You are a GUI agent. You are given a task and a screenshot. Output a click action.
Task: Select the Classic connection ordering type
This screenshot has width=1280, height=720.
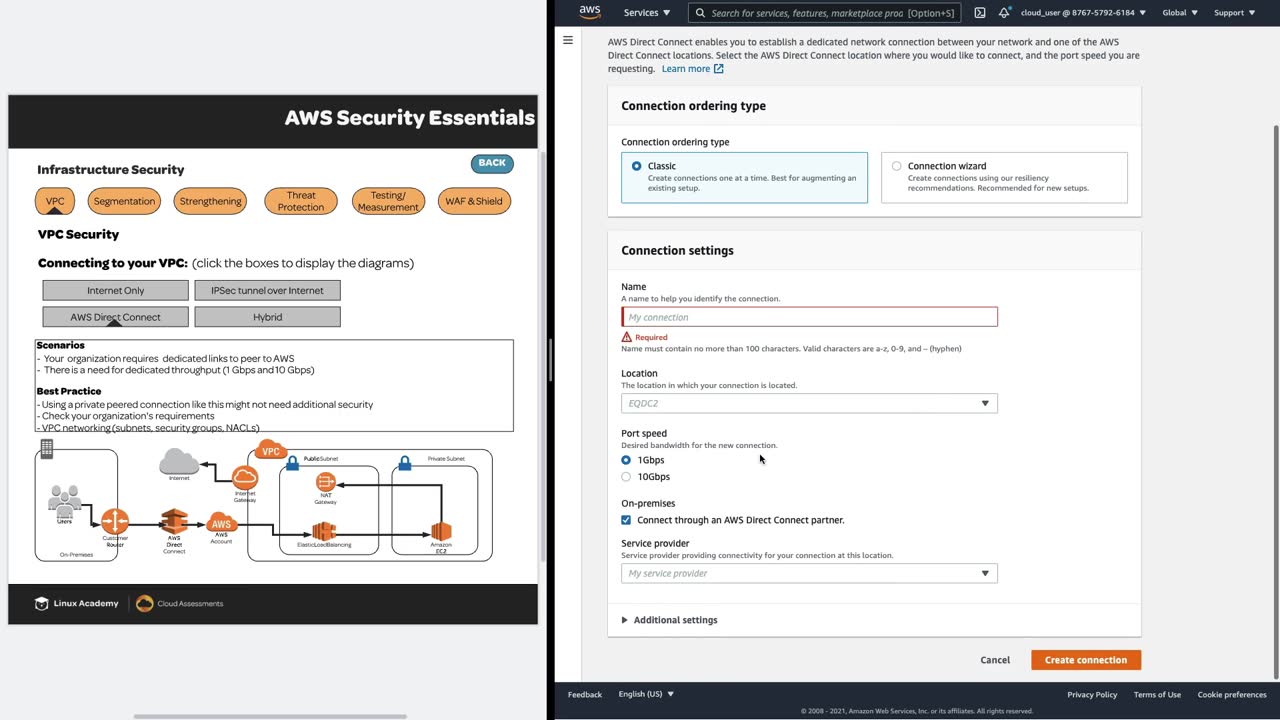pos(637,166)
